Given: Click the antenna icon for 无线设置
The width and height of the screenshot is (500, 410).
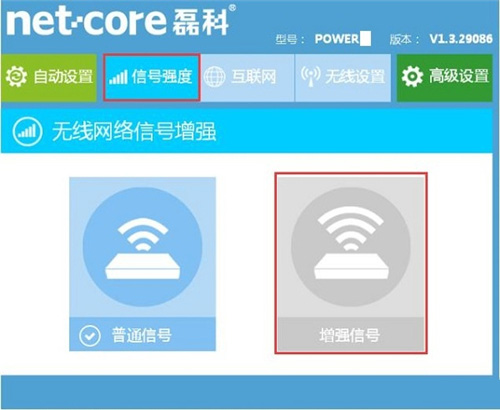Looking at the screenshot, I should pos(310,76).
